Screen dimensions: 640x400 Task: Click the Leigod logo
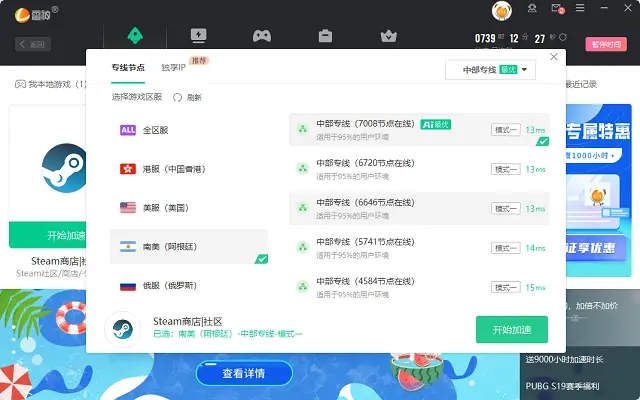[x=36, y=15]
